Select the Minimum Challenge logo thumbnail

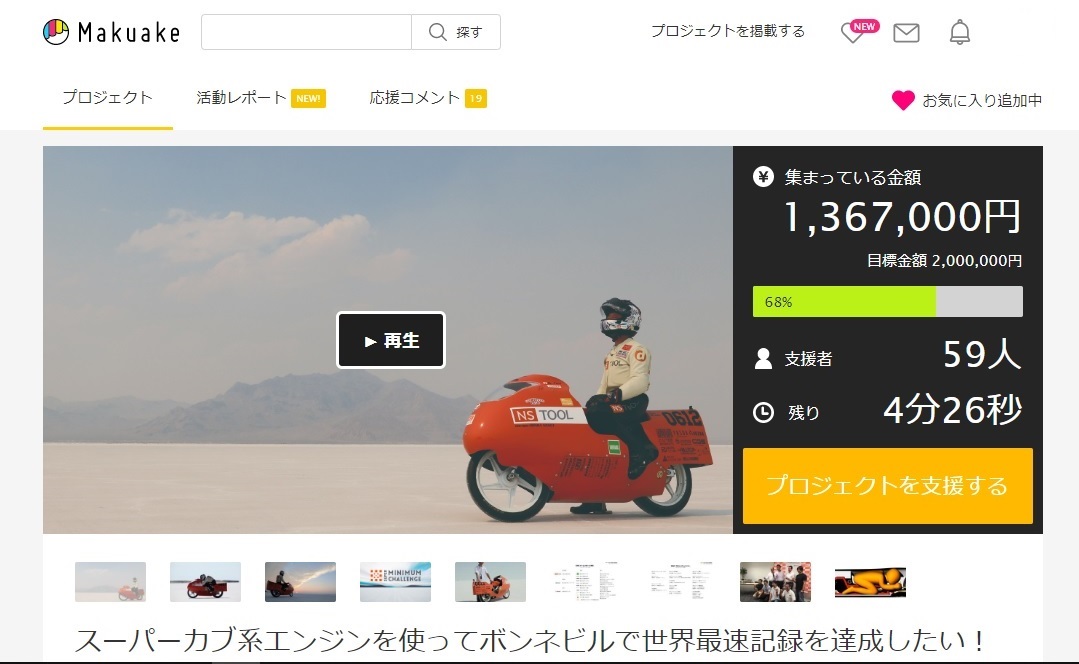(x=395, y=581)
